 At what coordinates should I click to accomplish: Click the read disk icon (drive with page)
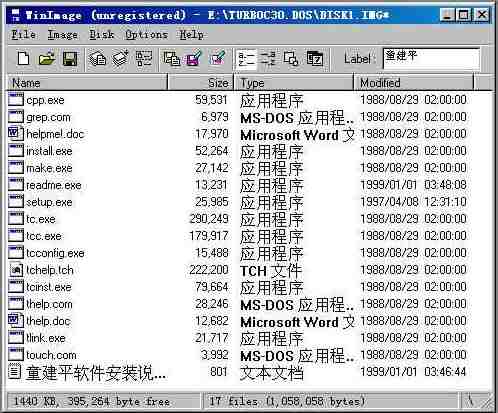tap(172, 59)
